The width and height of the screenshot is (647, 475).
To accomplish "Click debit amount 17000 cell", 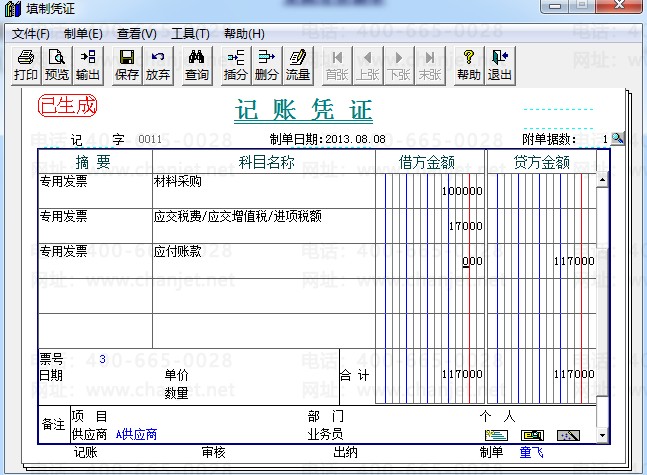I will pos(430,226).
